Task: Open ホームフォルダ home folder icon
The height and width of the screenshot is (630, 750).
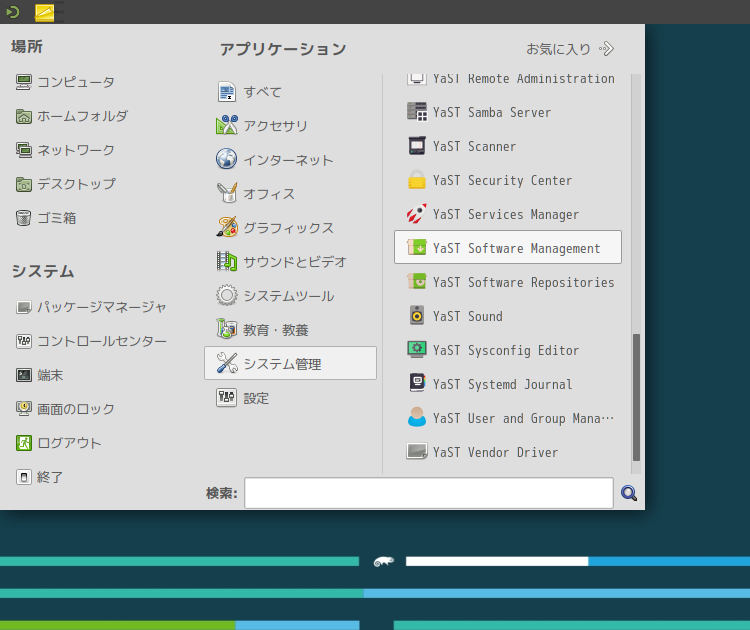Action: 23,116
